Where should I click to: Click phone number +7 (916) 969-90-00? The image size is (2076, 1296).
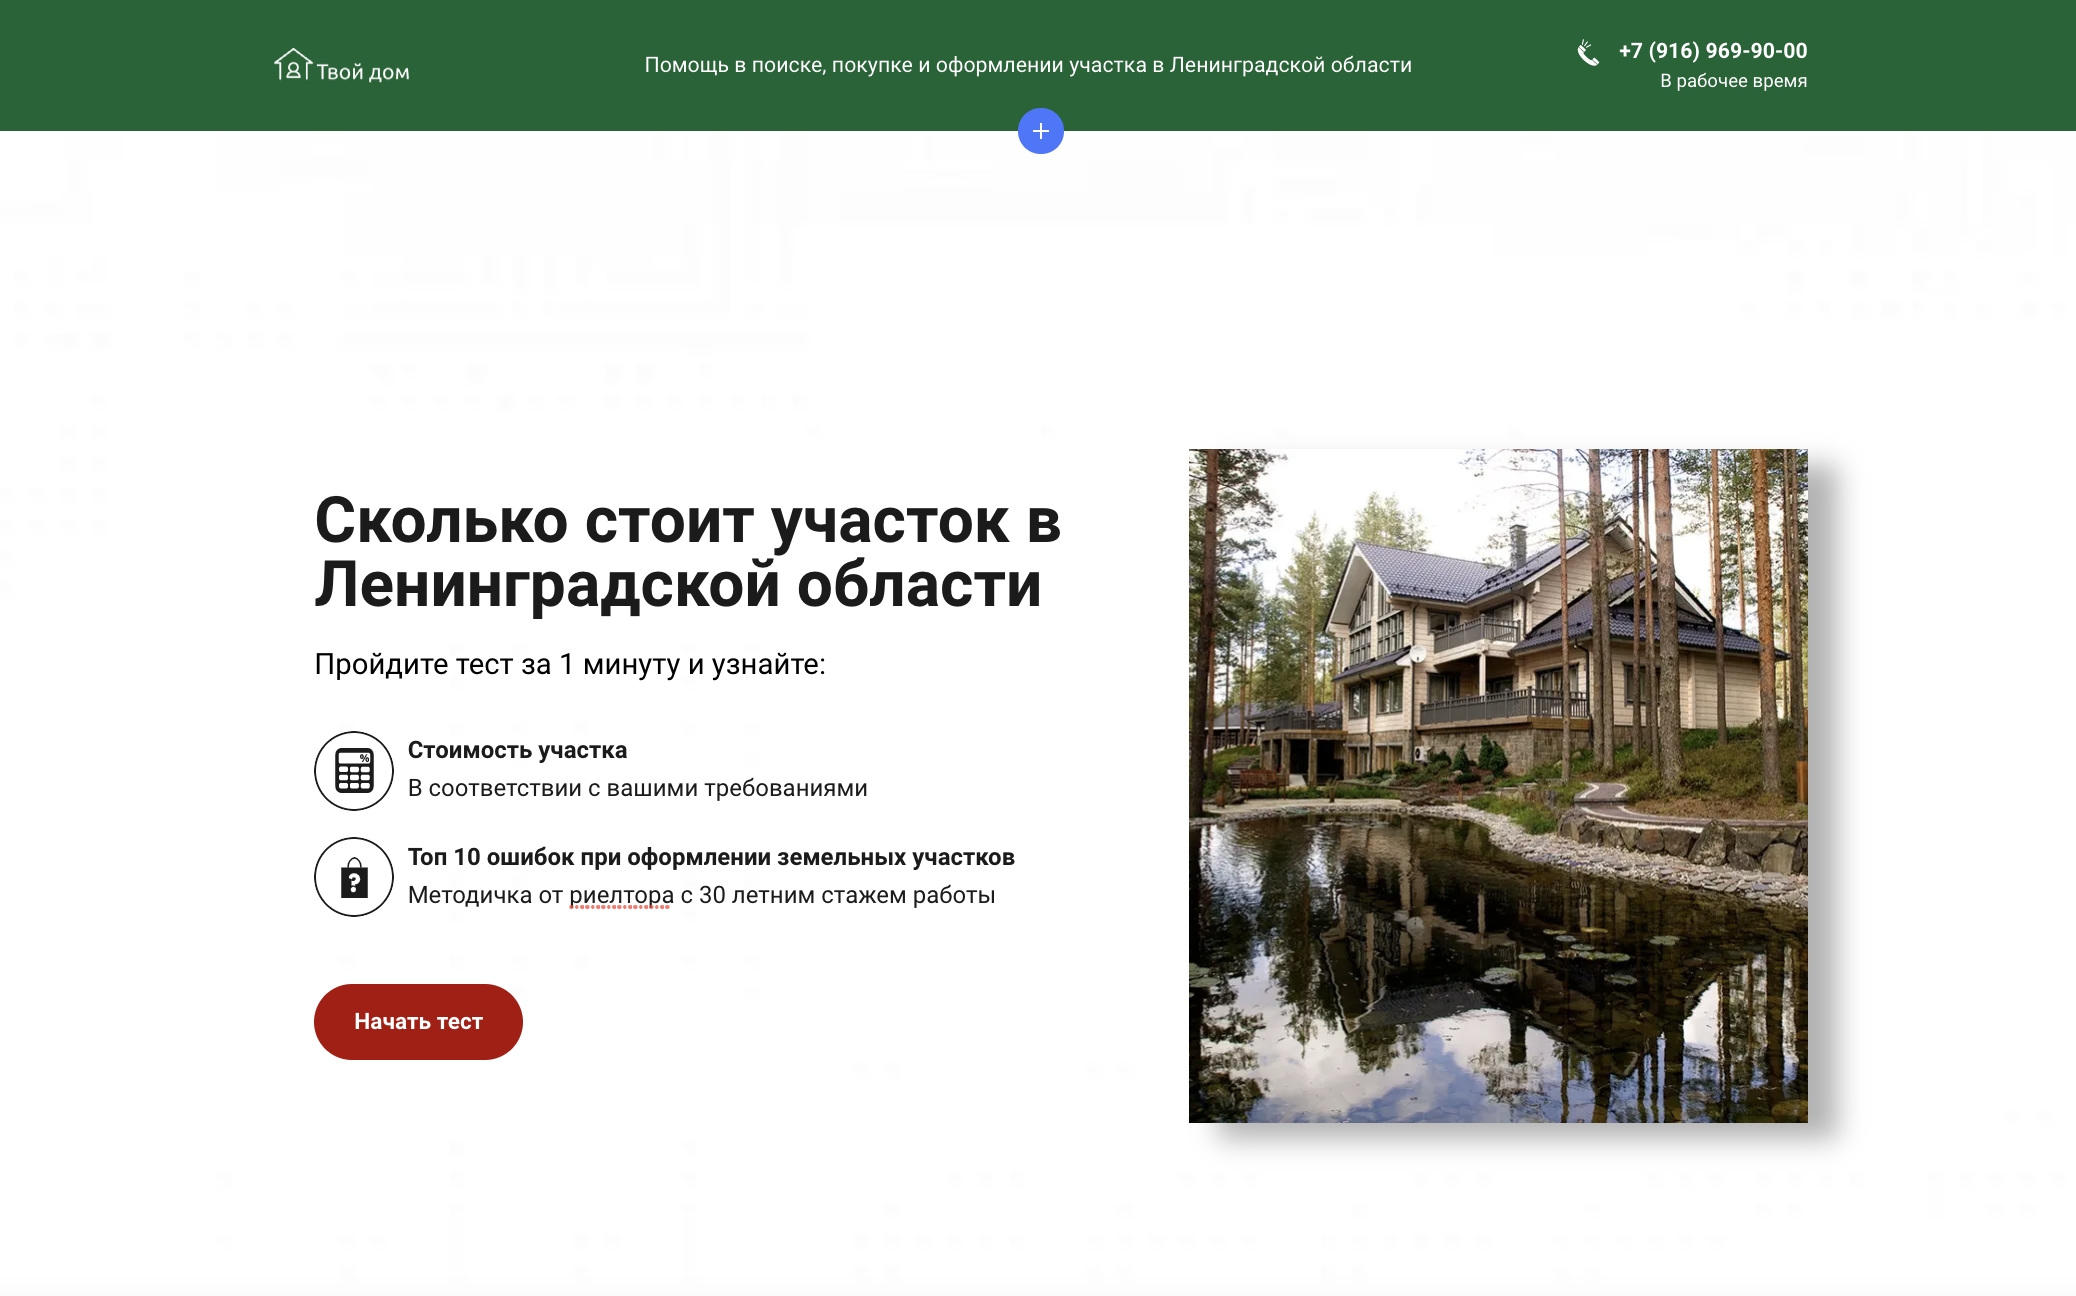point(1712,51)
